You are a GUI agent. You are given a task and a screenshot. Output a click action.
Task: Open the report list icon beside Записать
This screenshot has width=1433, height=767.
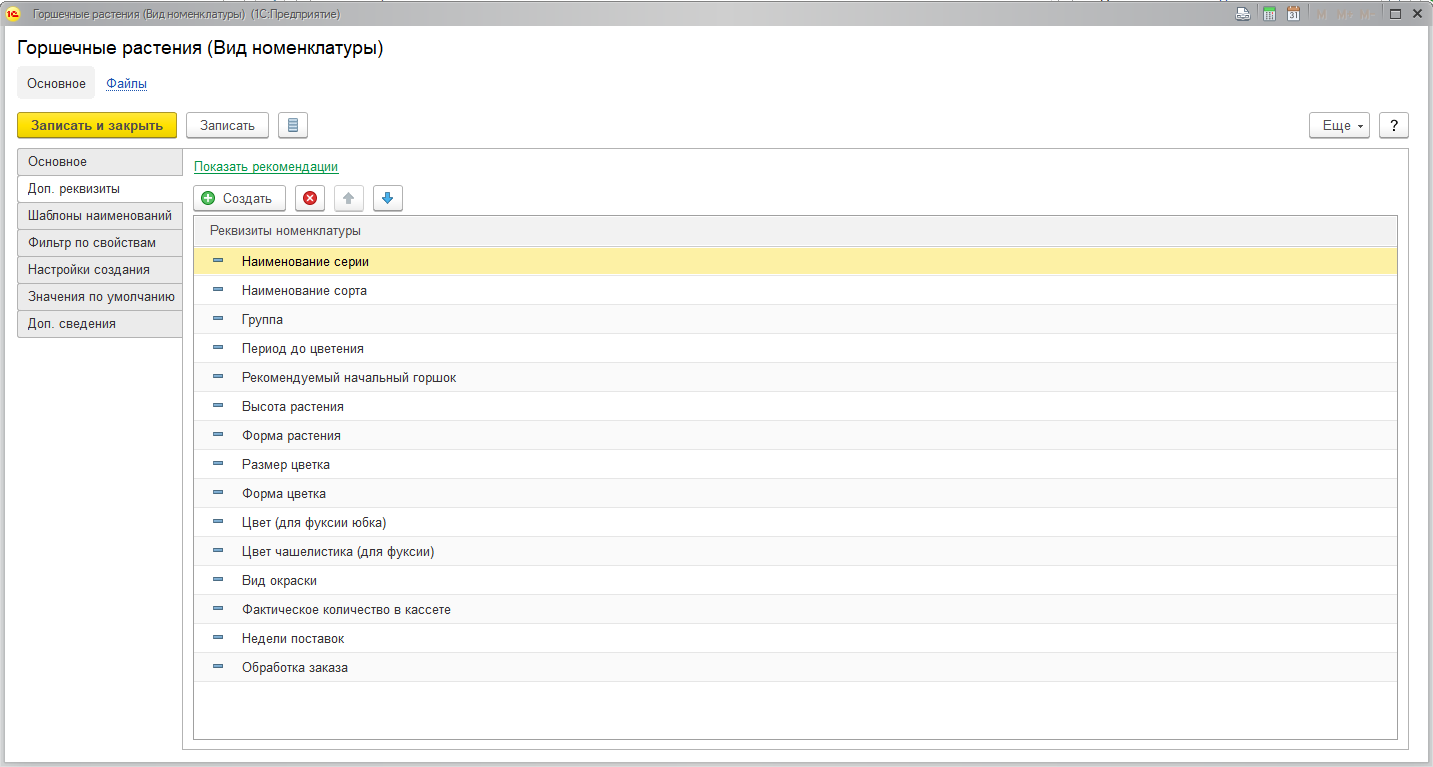point(293,125)
